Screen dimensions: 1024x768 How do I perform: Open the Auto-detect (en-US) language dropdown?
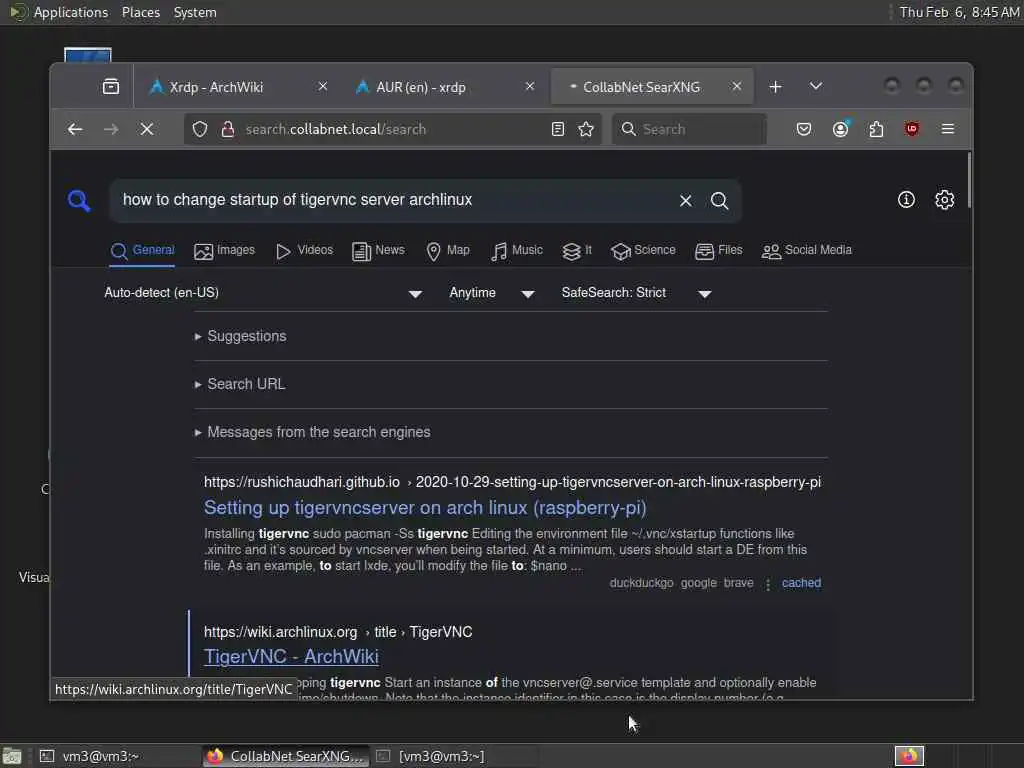pyautogui.click(x=263, y=293)
